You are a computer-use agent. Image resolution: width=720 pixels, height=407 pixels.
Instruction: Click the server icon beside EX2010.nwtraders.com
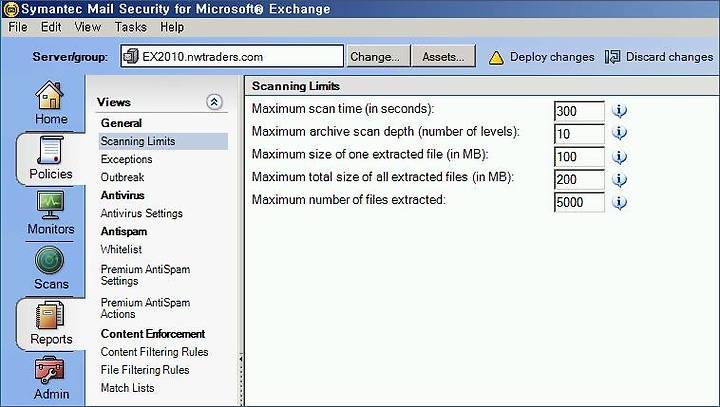131,57
